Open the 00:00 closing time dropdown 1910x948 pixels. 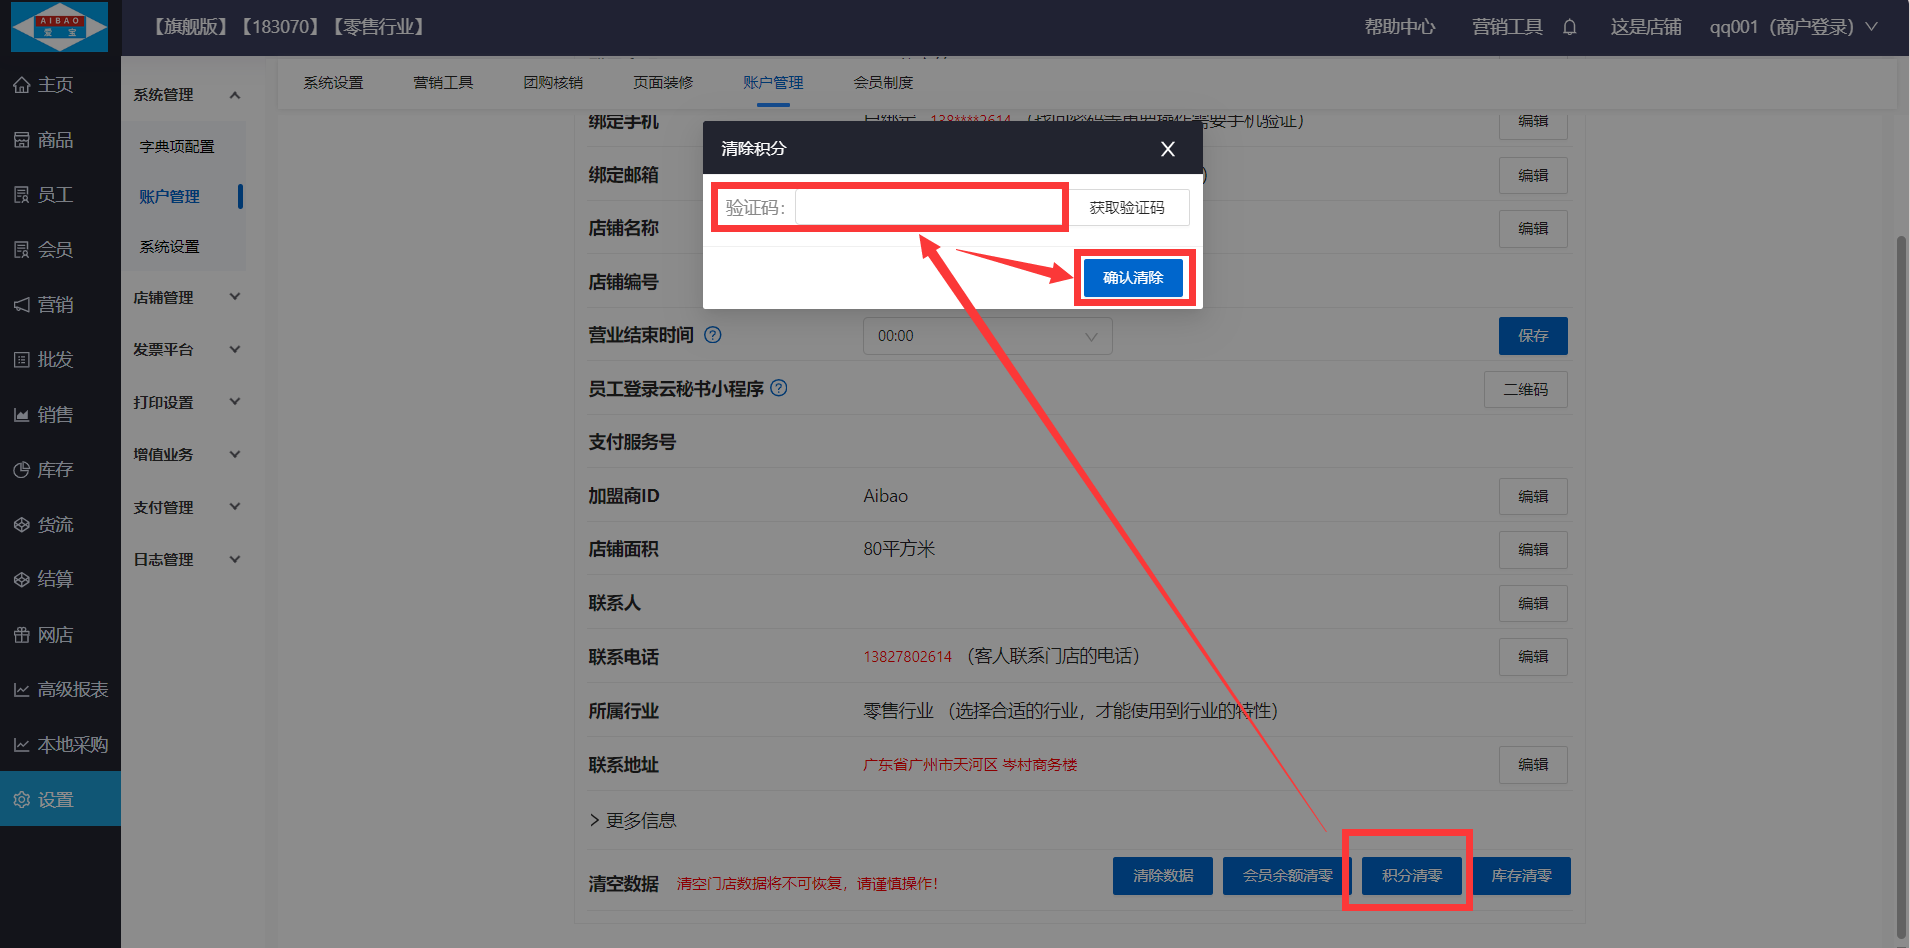tap(987, 336)
